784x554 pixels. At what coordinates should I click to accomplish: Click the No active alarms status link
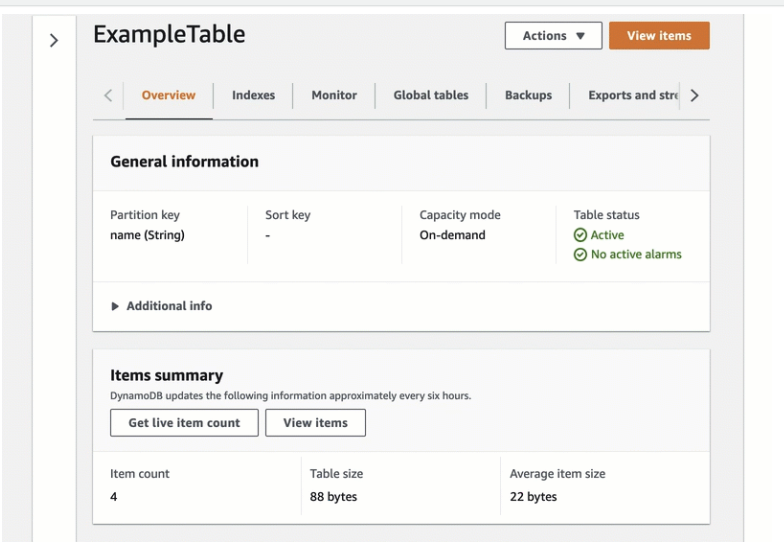coord(636,255)
